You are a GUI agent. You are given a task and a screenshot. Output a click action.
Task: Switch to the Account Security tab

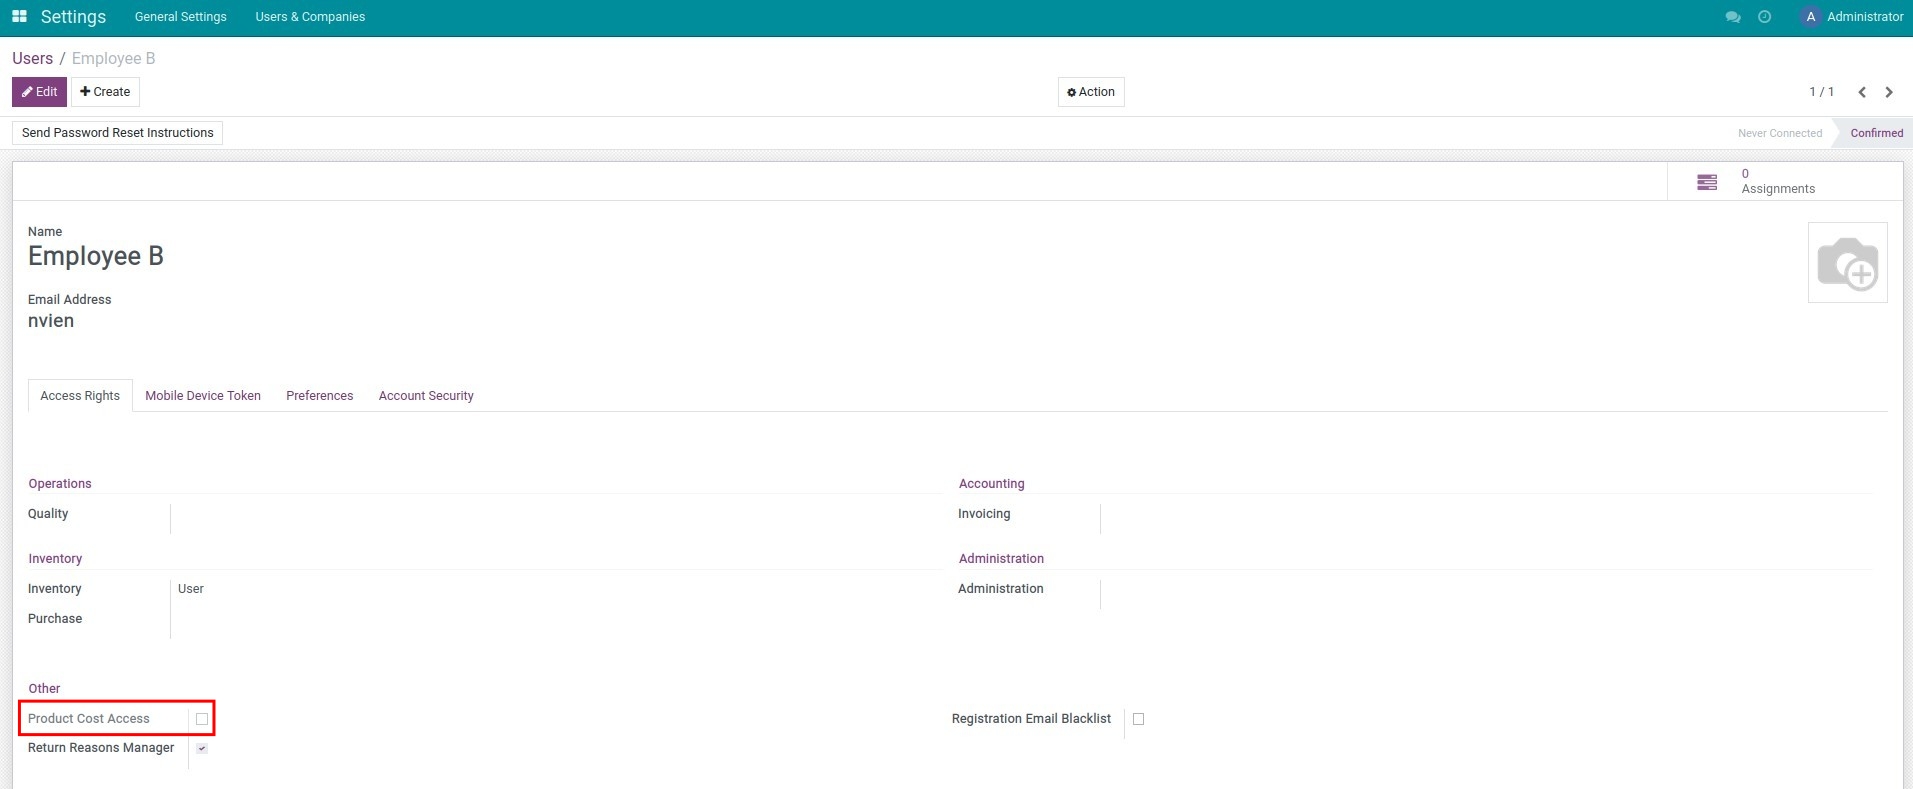click(x=426, y=396)
